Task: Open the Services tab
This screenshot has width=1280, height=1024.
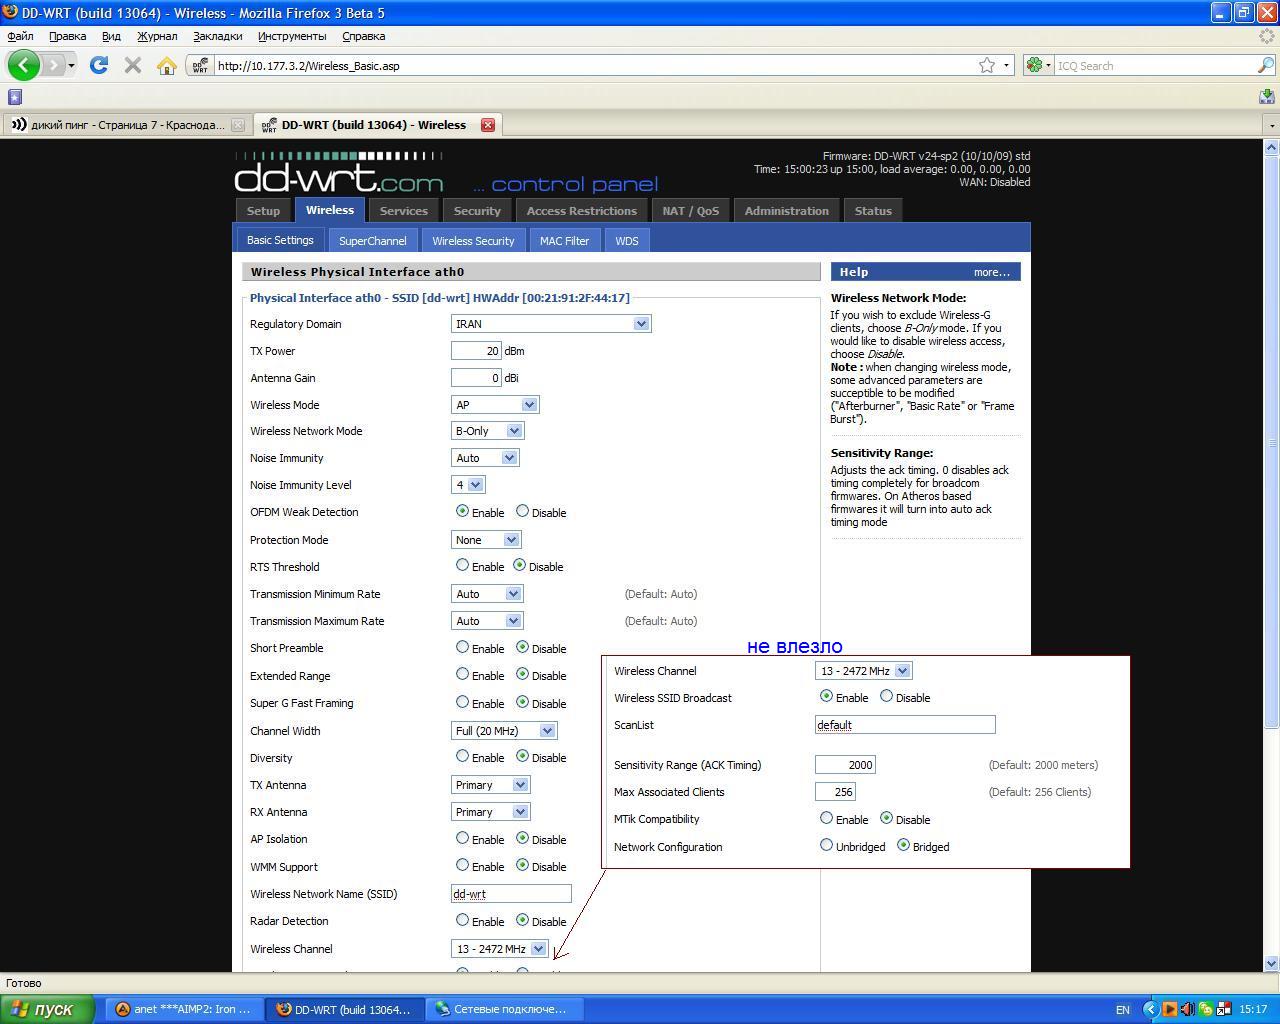Action: (404, 211)
